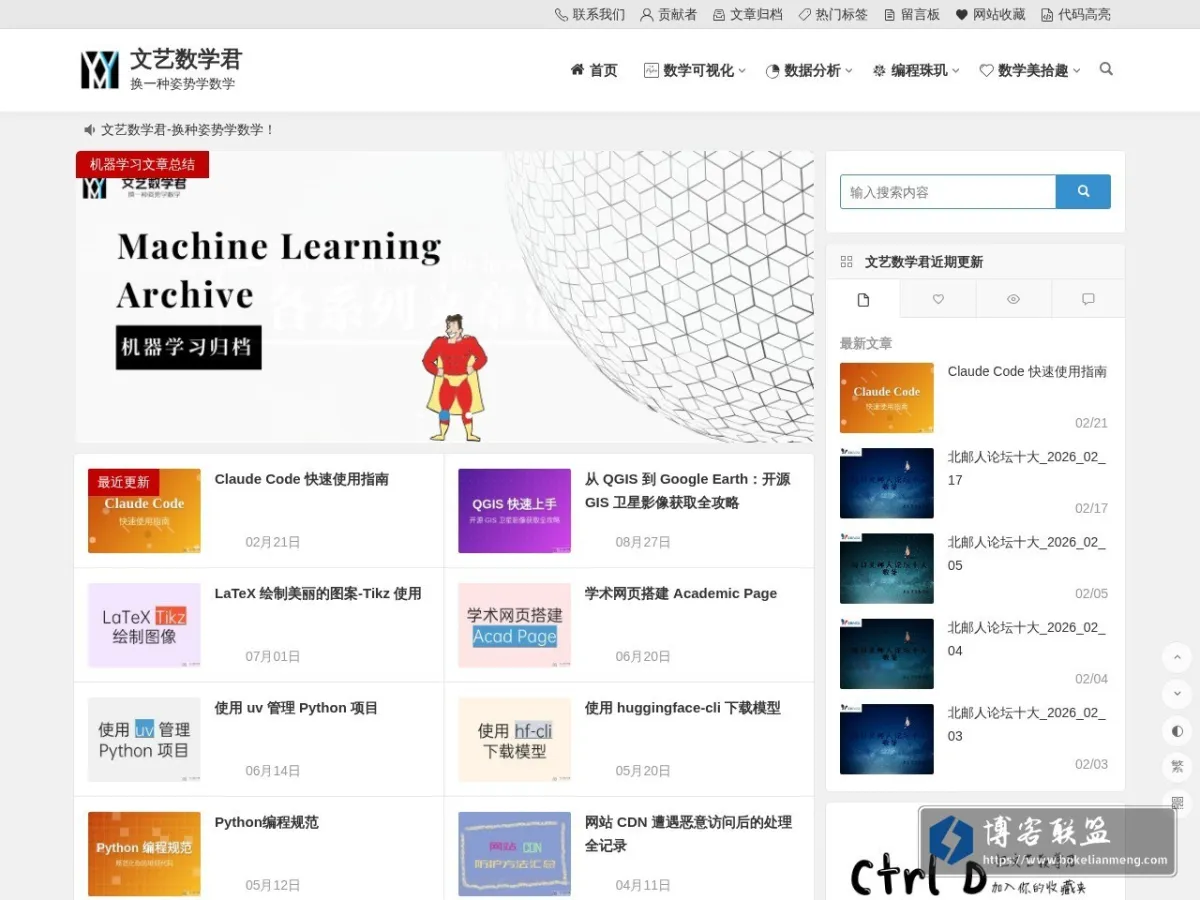Switch to the latest articles document tab
This screenshot has height=900, width=1200.
863,299
